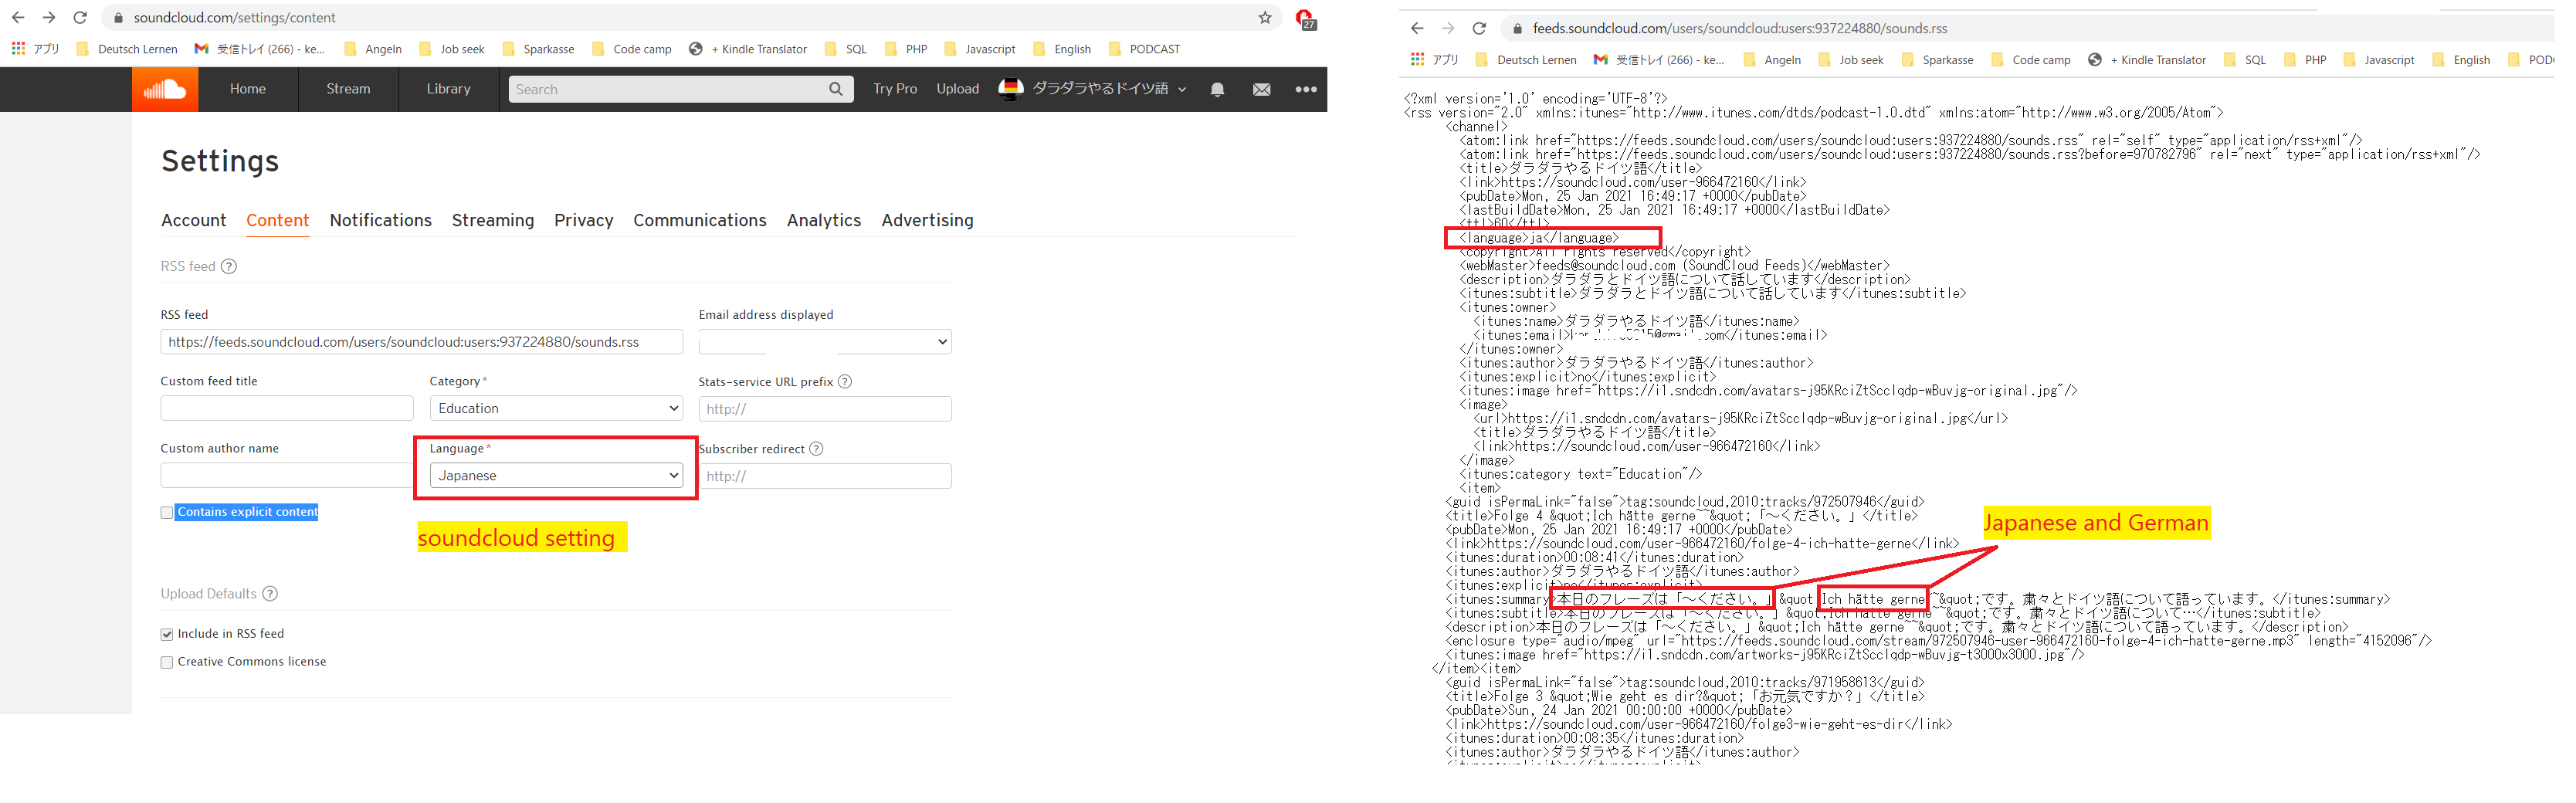Click the red extension icon in the settings window toolbar
Viewport: 2576px width, 803px height.
[x=1305, y=18]
